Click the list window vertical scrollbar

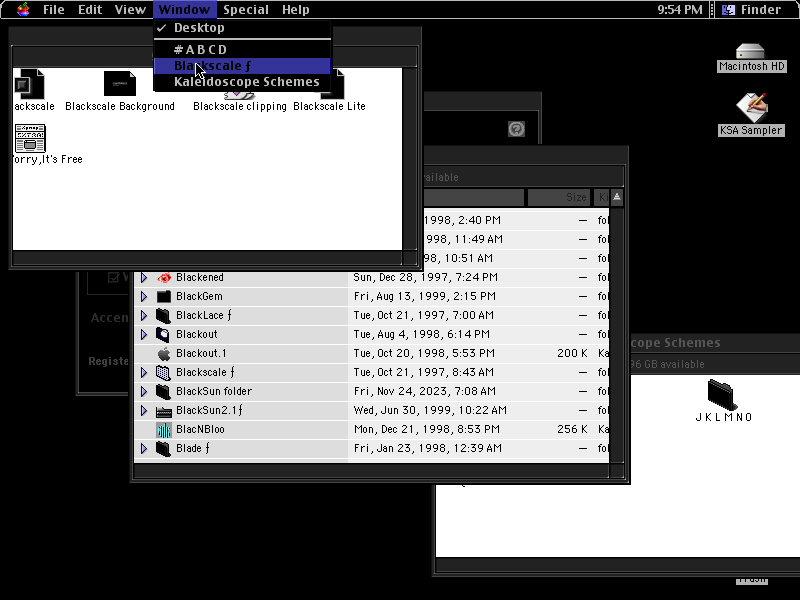(x=617, y=334)
